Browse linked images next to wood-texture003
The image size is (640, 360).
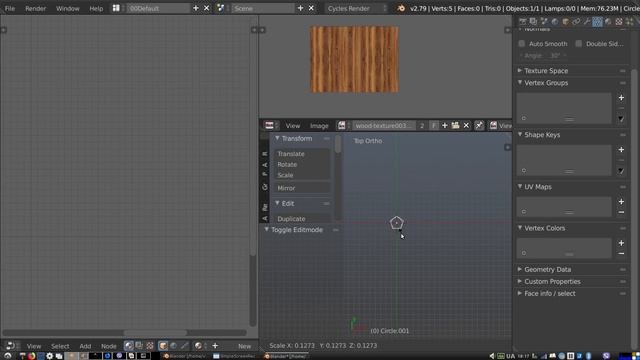(342, 125)
